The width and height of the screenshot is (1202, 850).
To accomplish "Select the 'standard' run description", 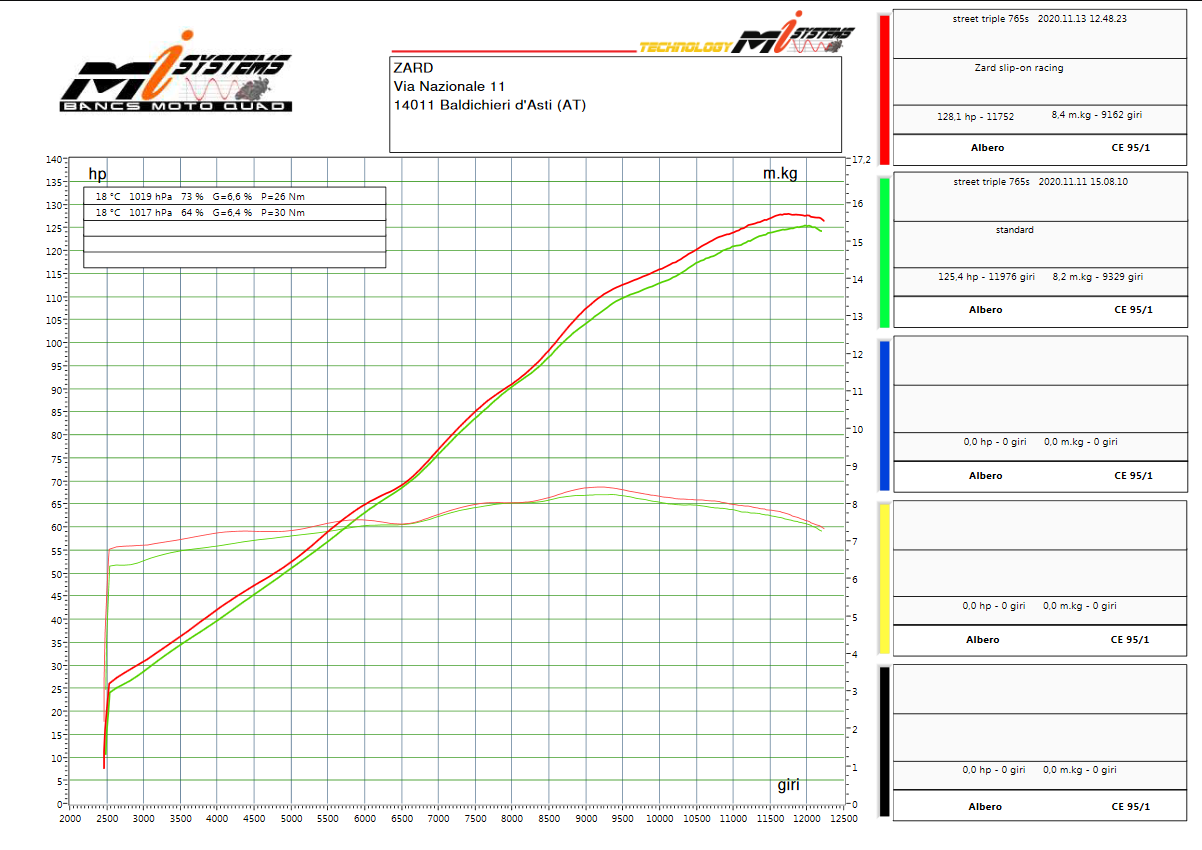I will [x=1014, y=230].
